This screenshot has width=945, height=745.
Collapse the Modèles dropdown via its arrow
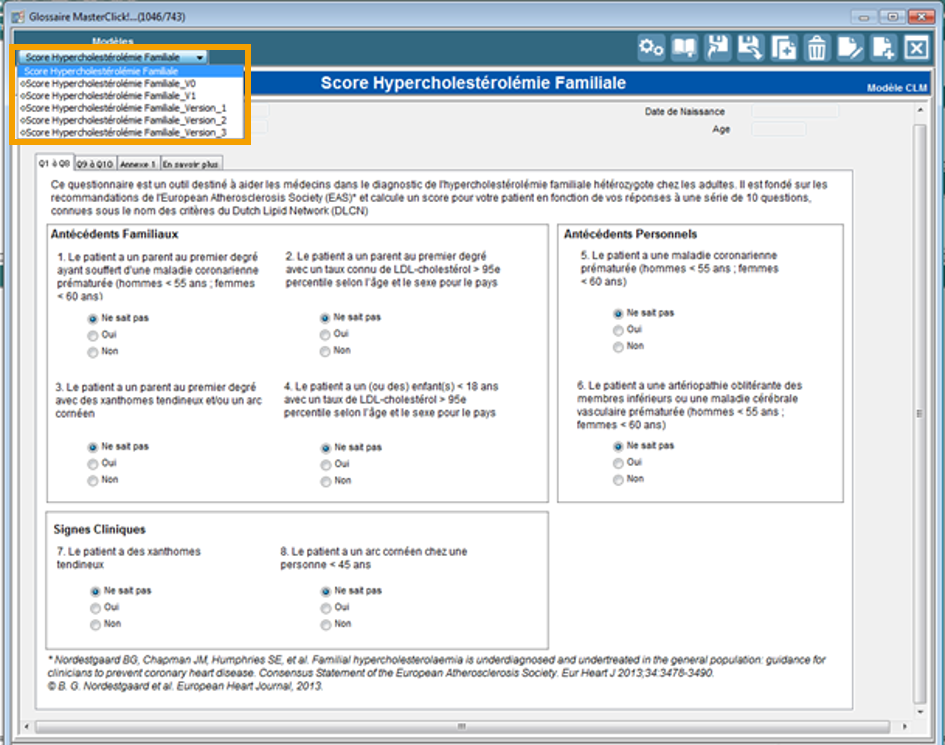tap(201, 58)
